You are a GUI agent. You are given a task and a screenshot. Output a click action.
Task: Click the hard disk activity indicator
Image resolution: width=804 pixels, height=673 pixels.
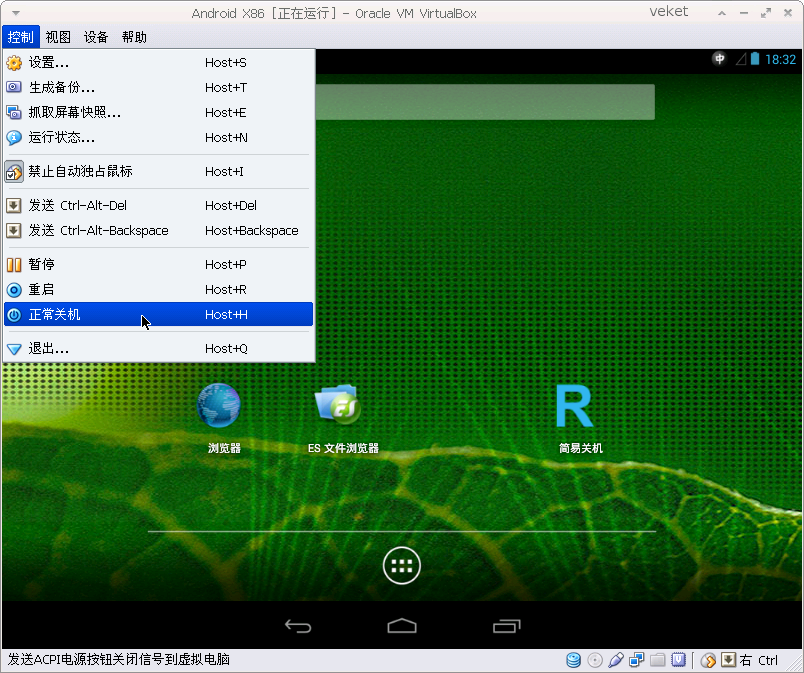pos(574,660)
